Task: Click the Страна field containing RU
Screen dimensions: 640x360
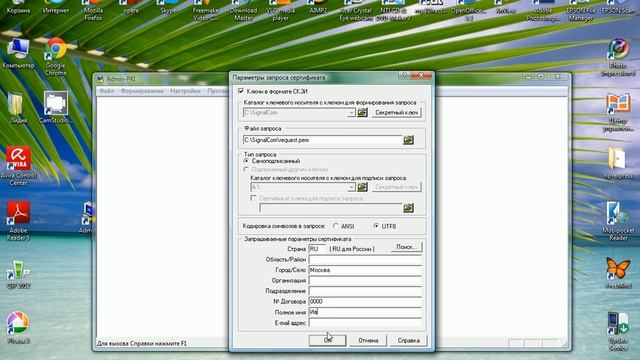Action: [x=318, y=249]
